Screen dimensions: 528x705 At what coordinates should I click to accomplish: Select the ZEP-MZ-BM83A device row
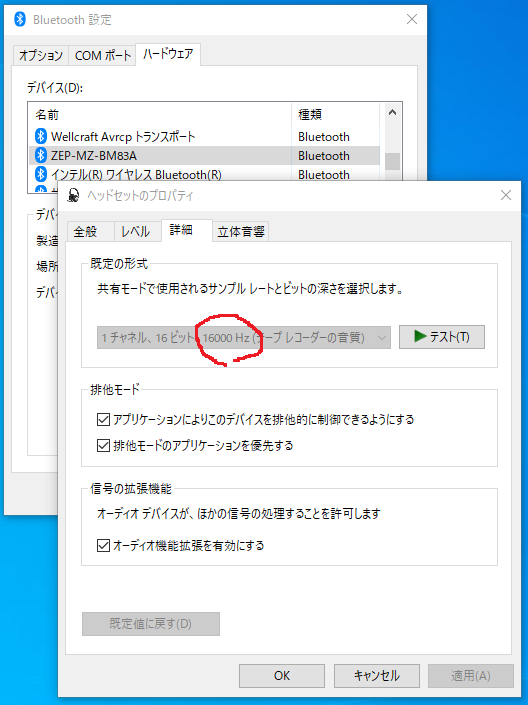point(204,155)
